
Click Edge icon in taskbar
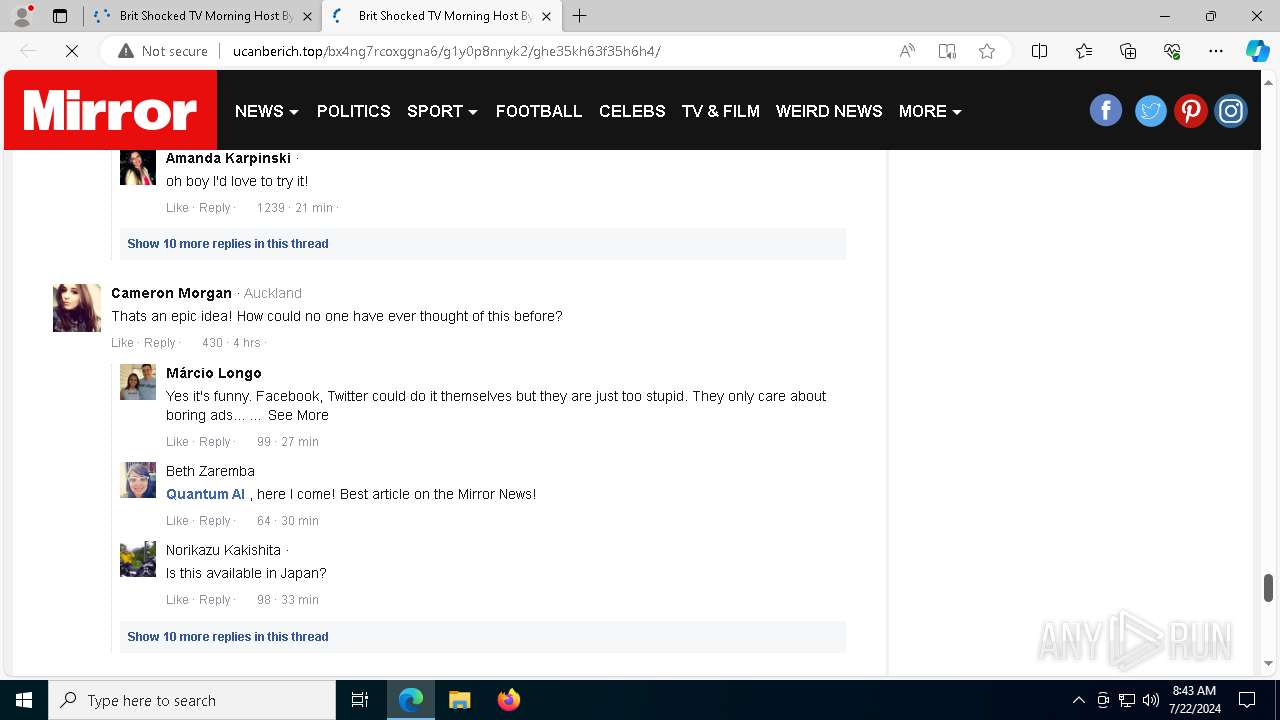coord(411,700)
